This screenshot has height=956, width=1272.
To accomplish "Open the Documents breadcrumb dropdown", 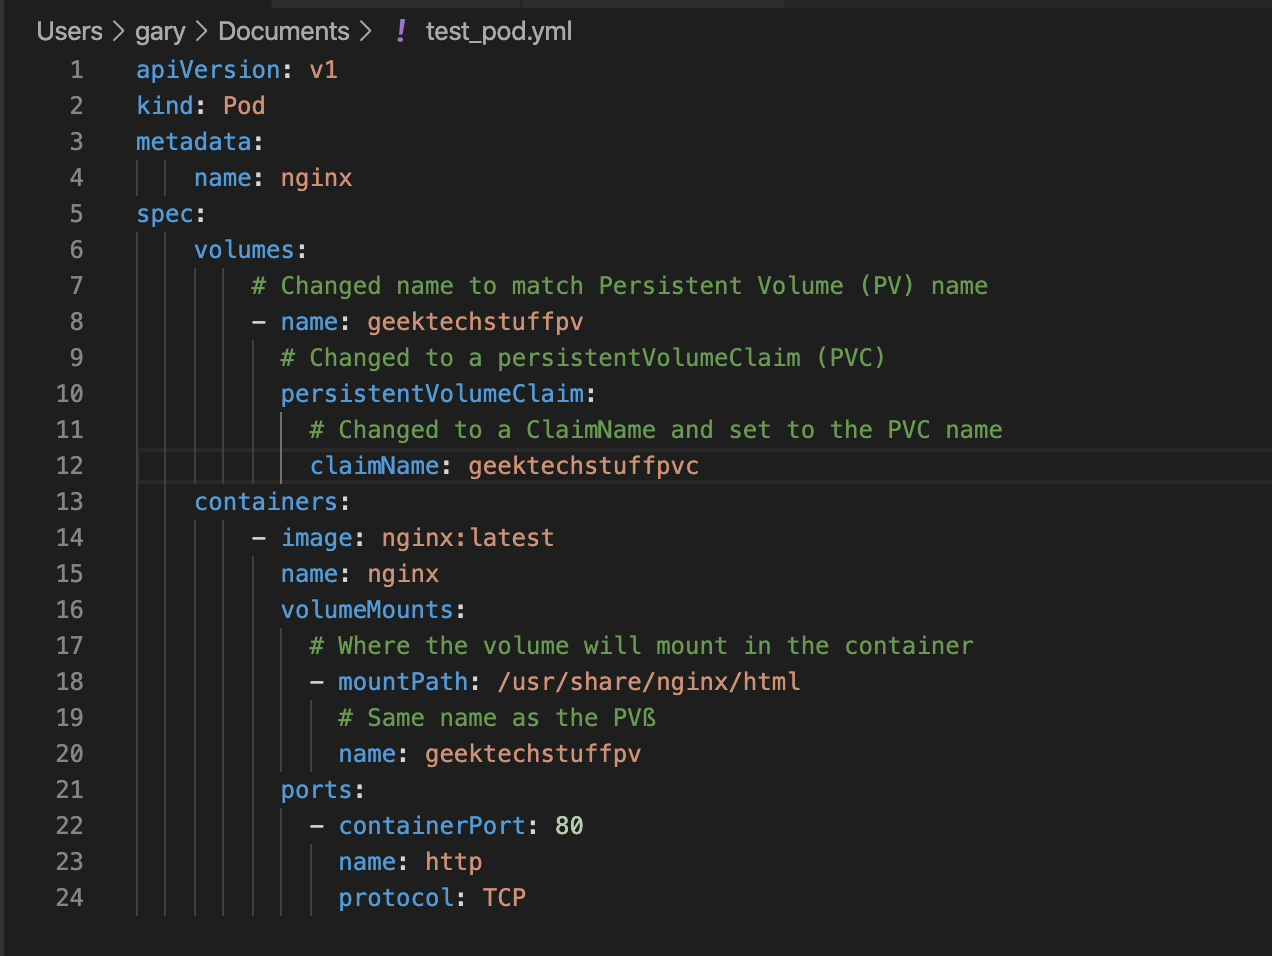I will click(283, 31).
